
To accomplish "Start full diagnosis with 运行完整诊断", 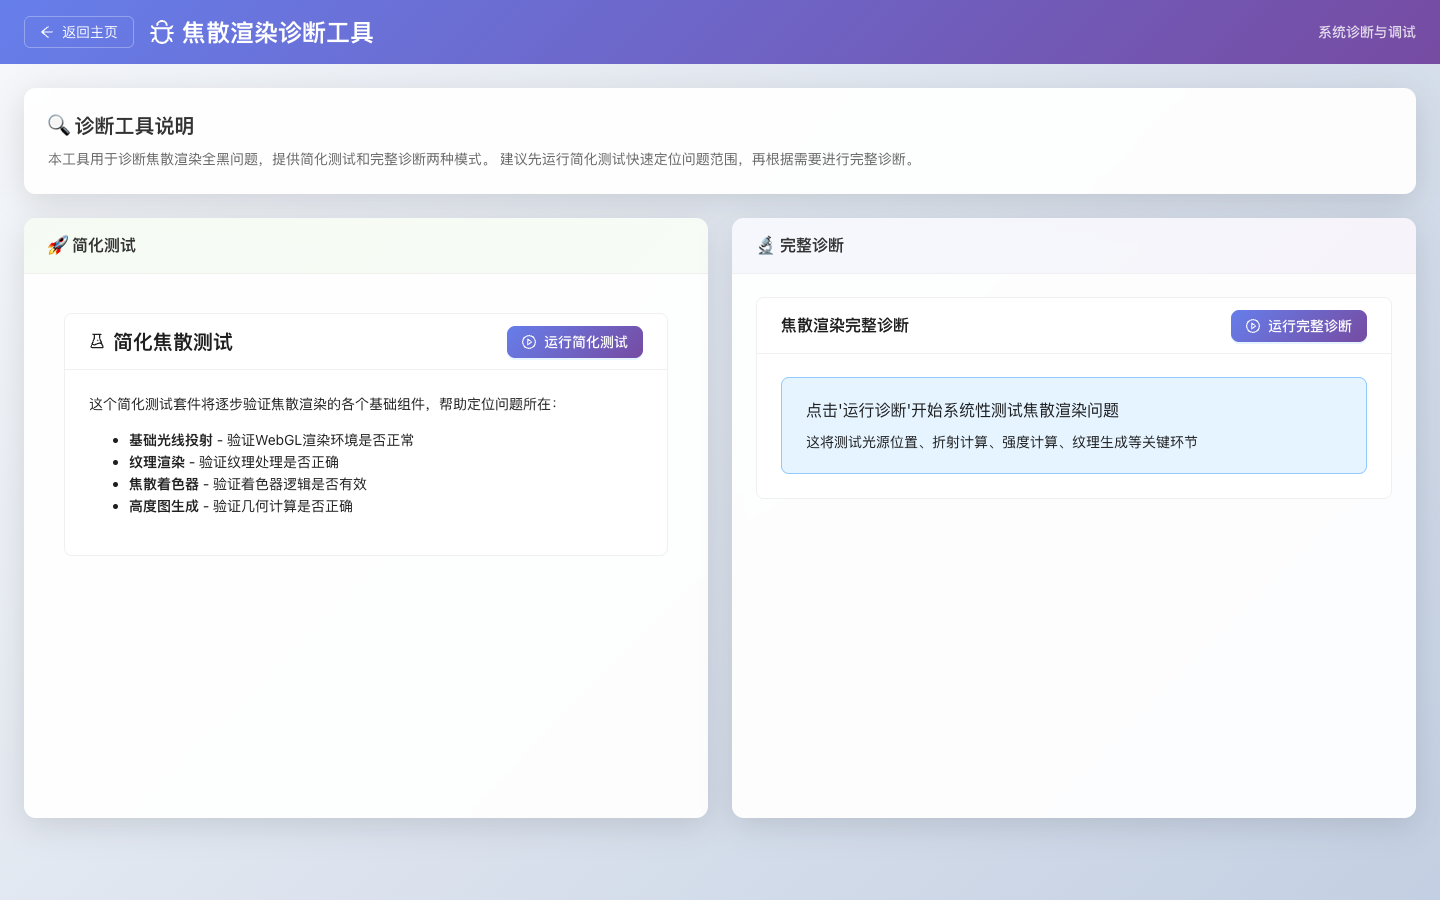I will coord(1299,326).
